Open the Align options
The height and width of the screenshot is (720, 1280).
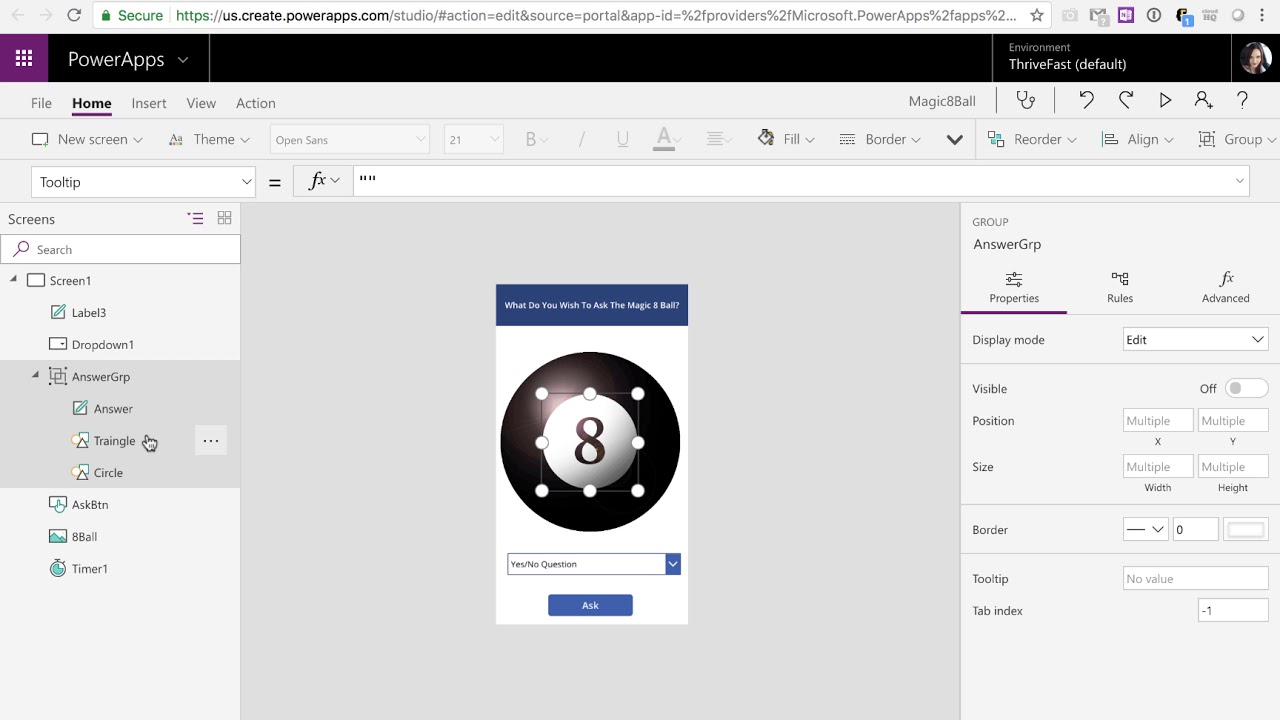[1138, 139]
